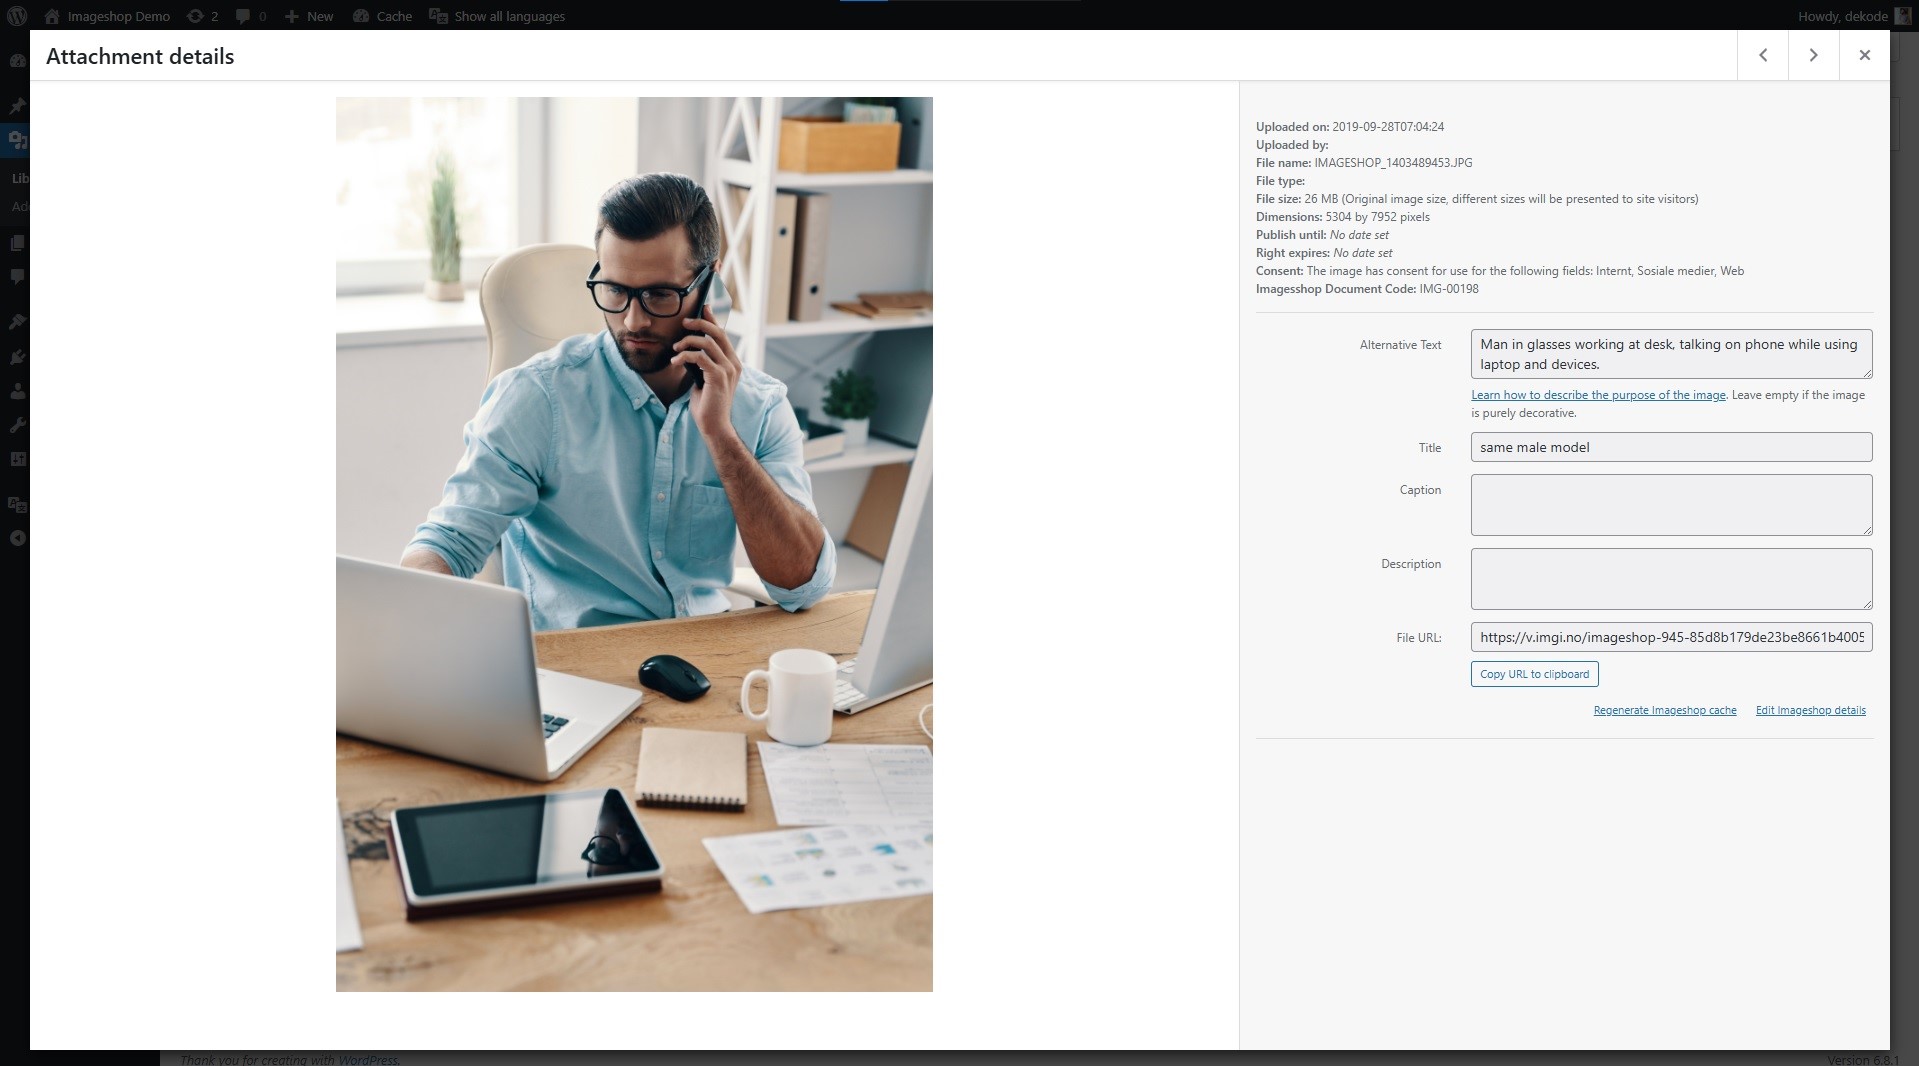
Task: Click the file name IMAGESHOP_1403489453.JPG
Action: click(x=1393, y=163)
